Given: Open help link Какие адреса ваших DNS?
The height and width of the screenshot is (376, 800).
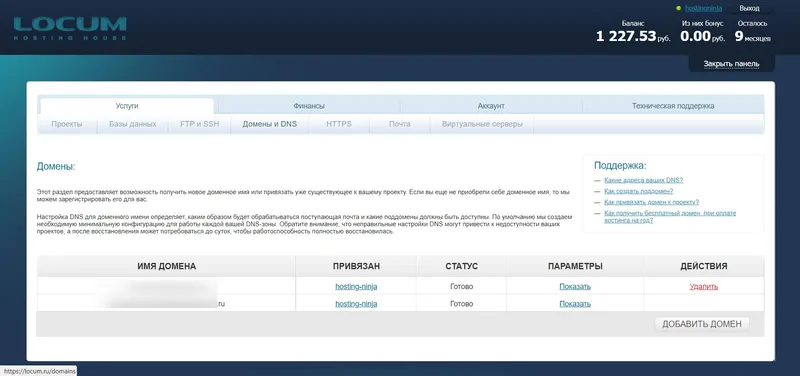Looking at the screenshot, I should tap(643, 180).
